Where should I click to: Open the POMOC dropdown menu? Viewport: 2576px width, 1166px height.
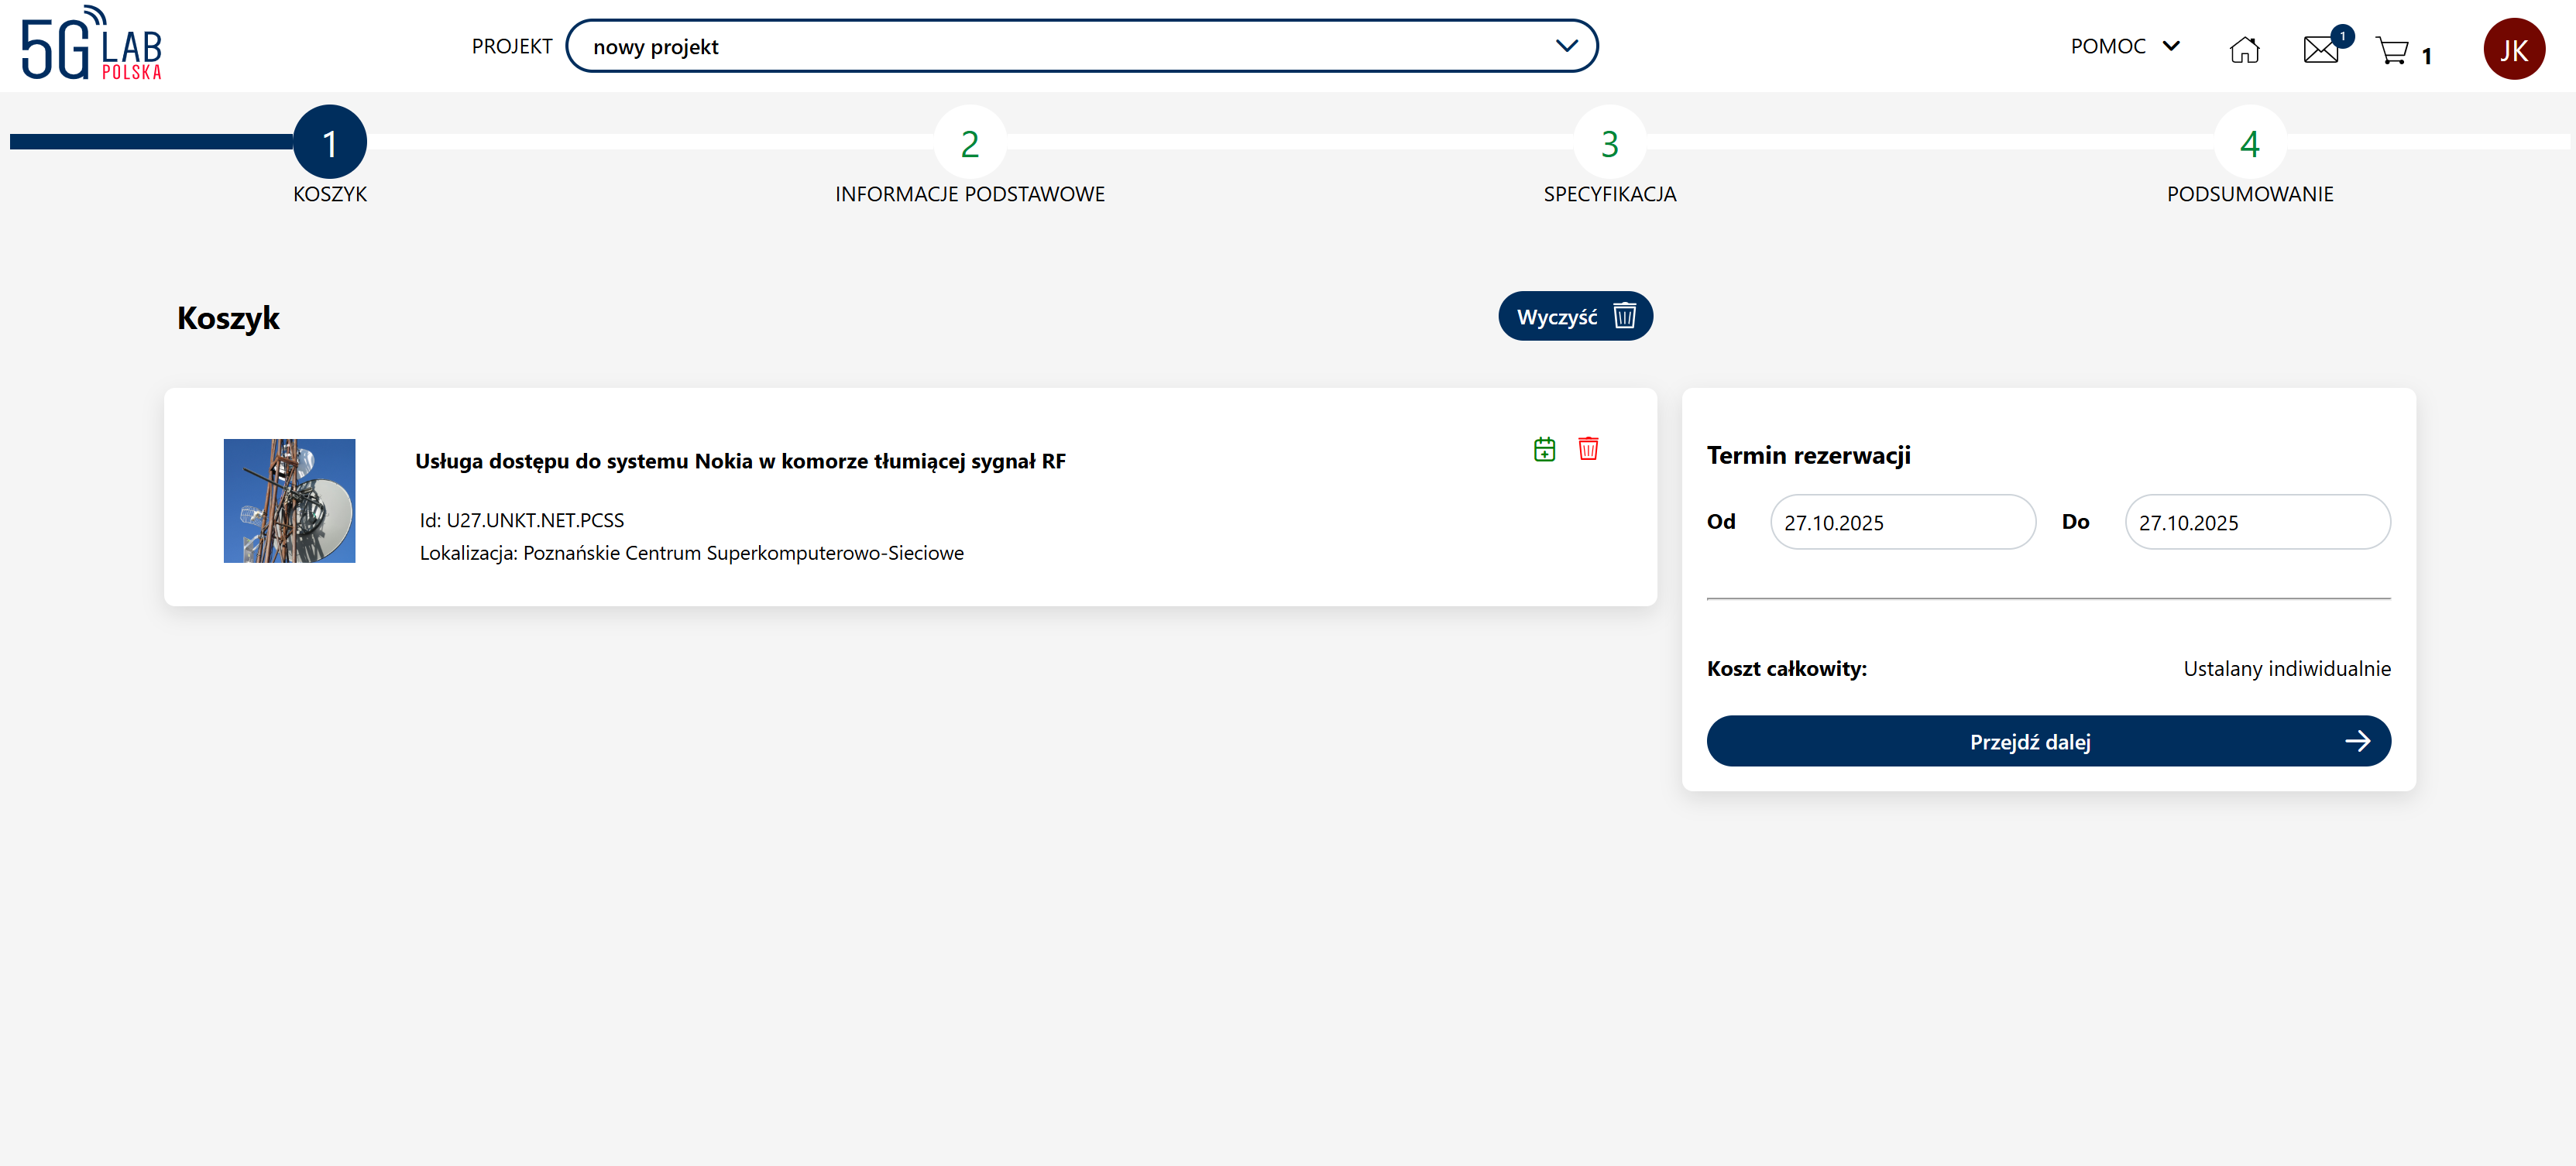pyautogui.click(x=2125, y=46)
